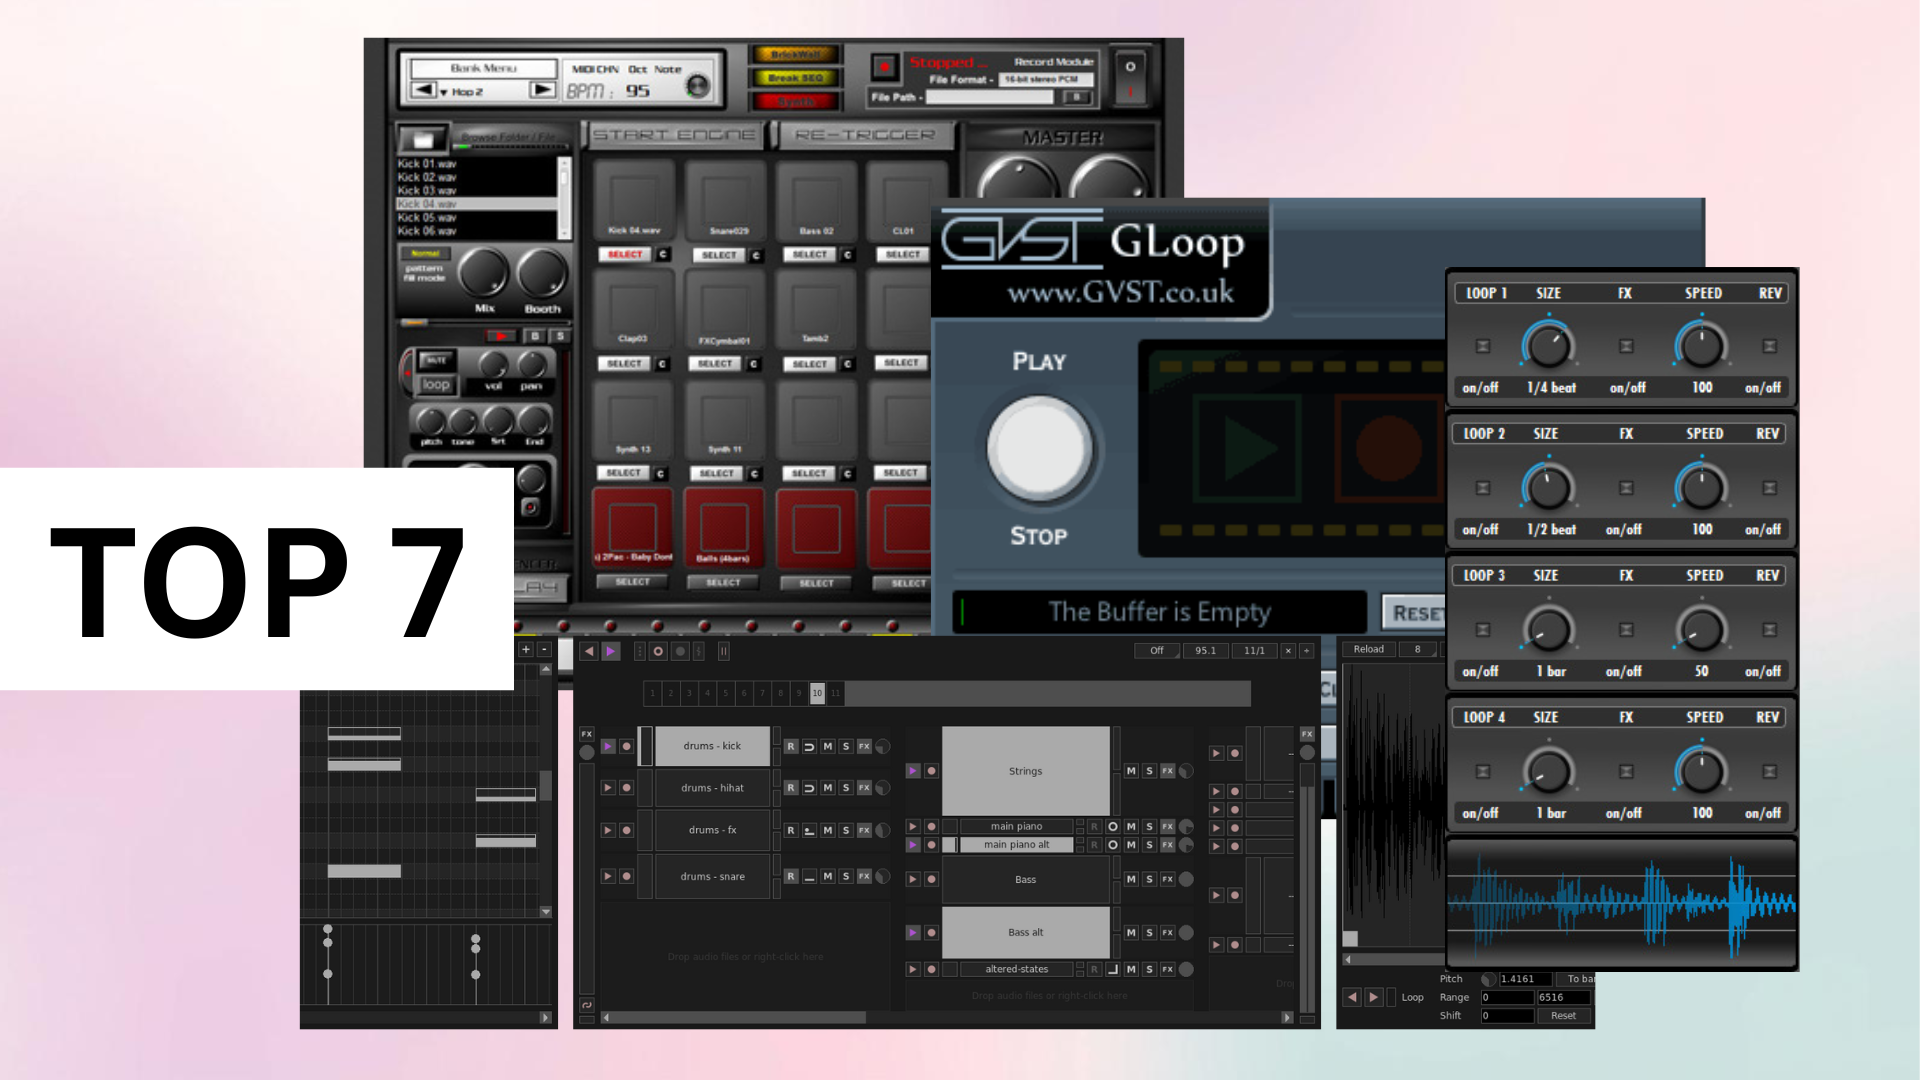Screen dimensions: 1920x1080
Task: Solo the Bass track
Action: click(1149, 879)
